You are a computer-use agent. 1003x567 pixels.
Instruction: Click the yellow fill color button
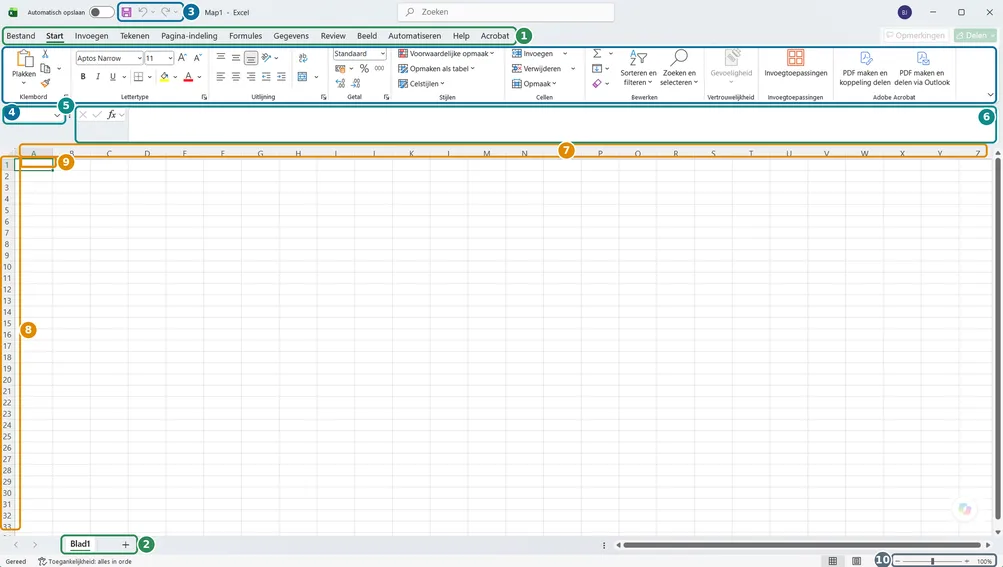(164, 77)
